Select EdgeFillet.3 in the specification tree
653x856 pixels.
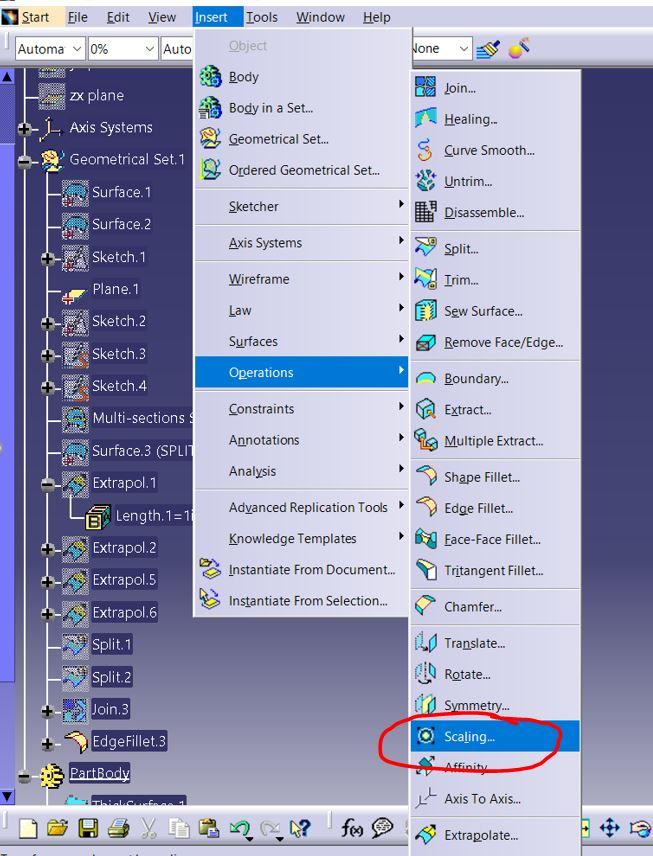[x=129, y=741]
